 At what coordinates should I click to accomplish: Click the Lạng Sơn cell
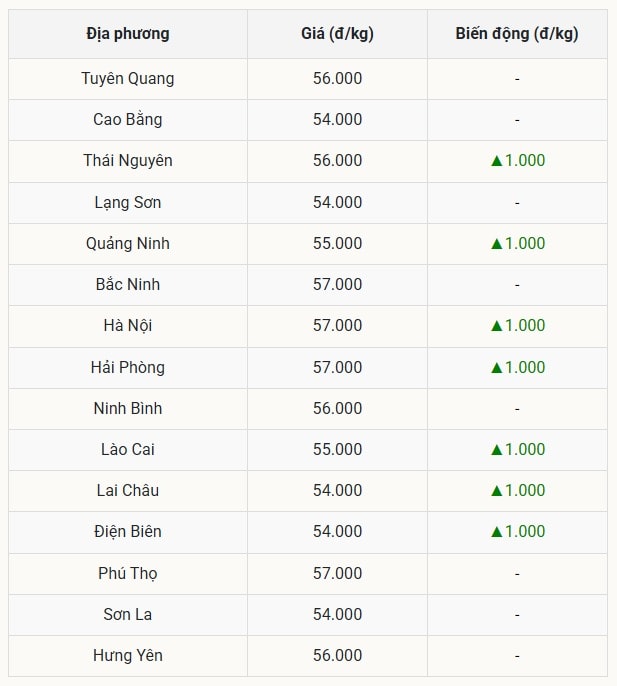[x=128, y=203]
